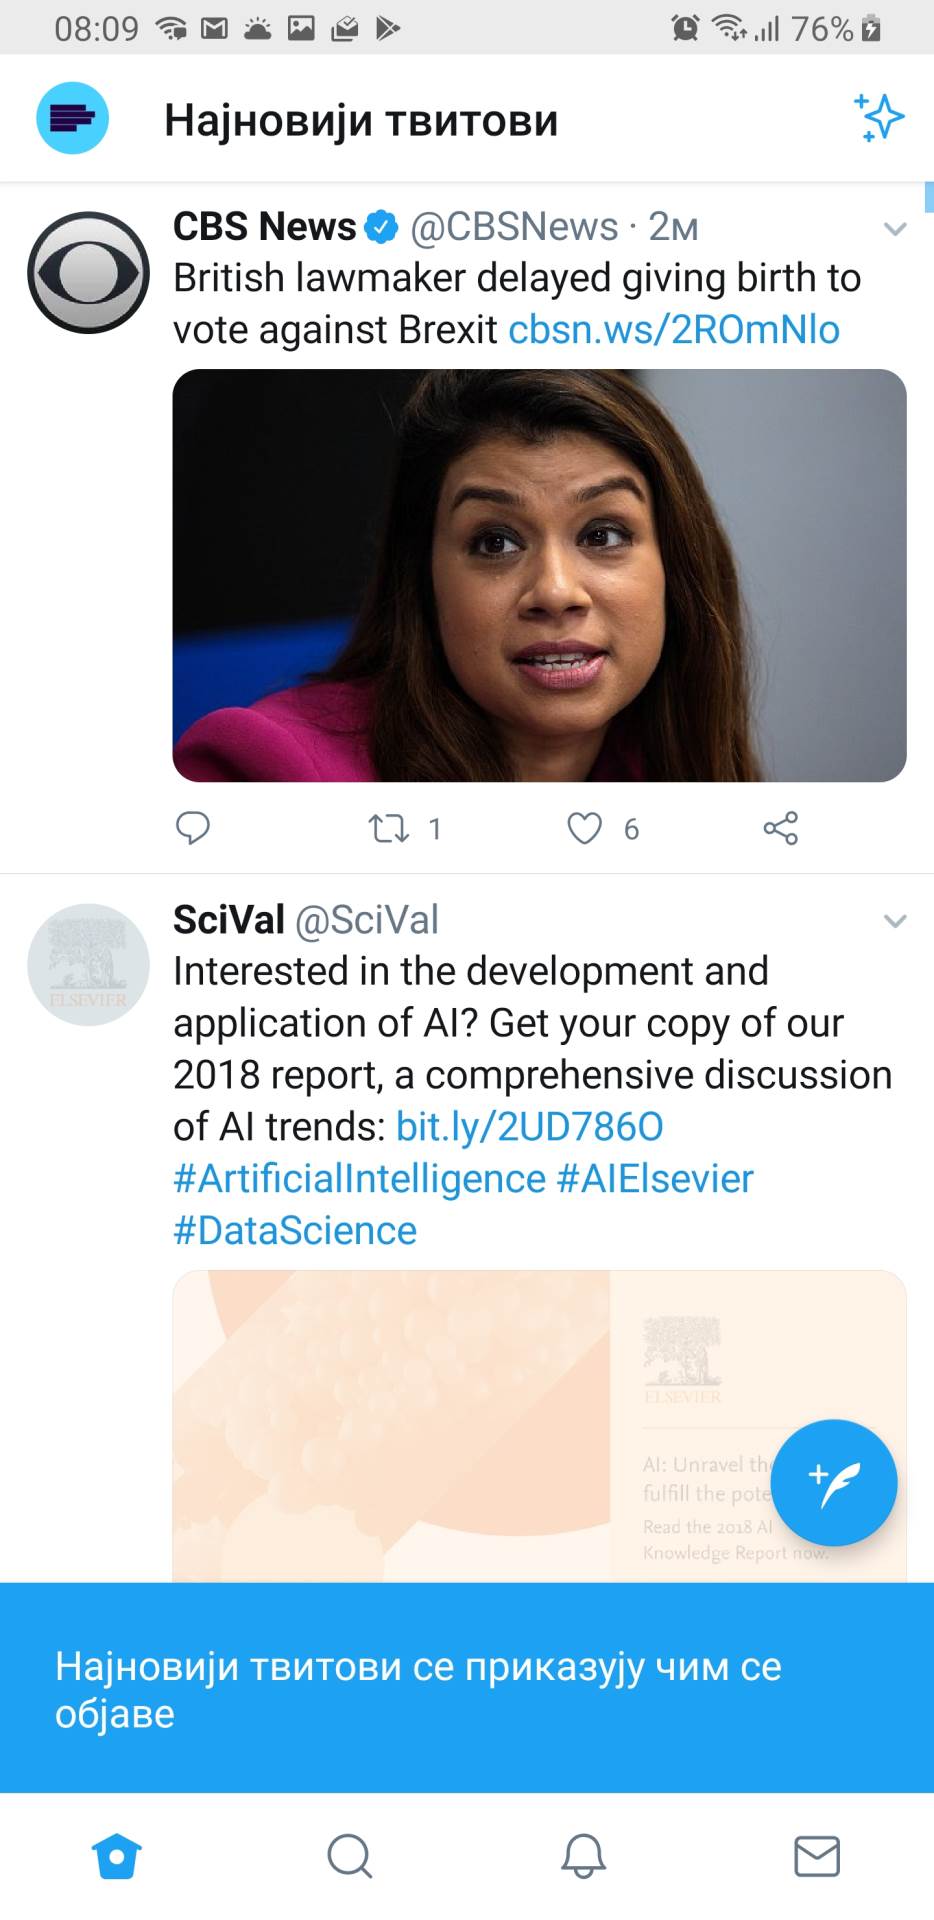Open the cbsn.ws/2ROmNlo link

coord(674,330)
